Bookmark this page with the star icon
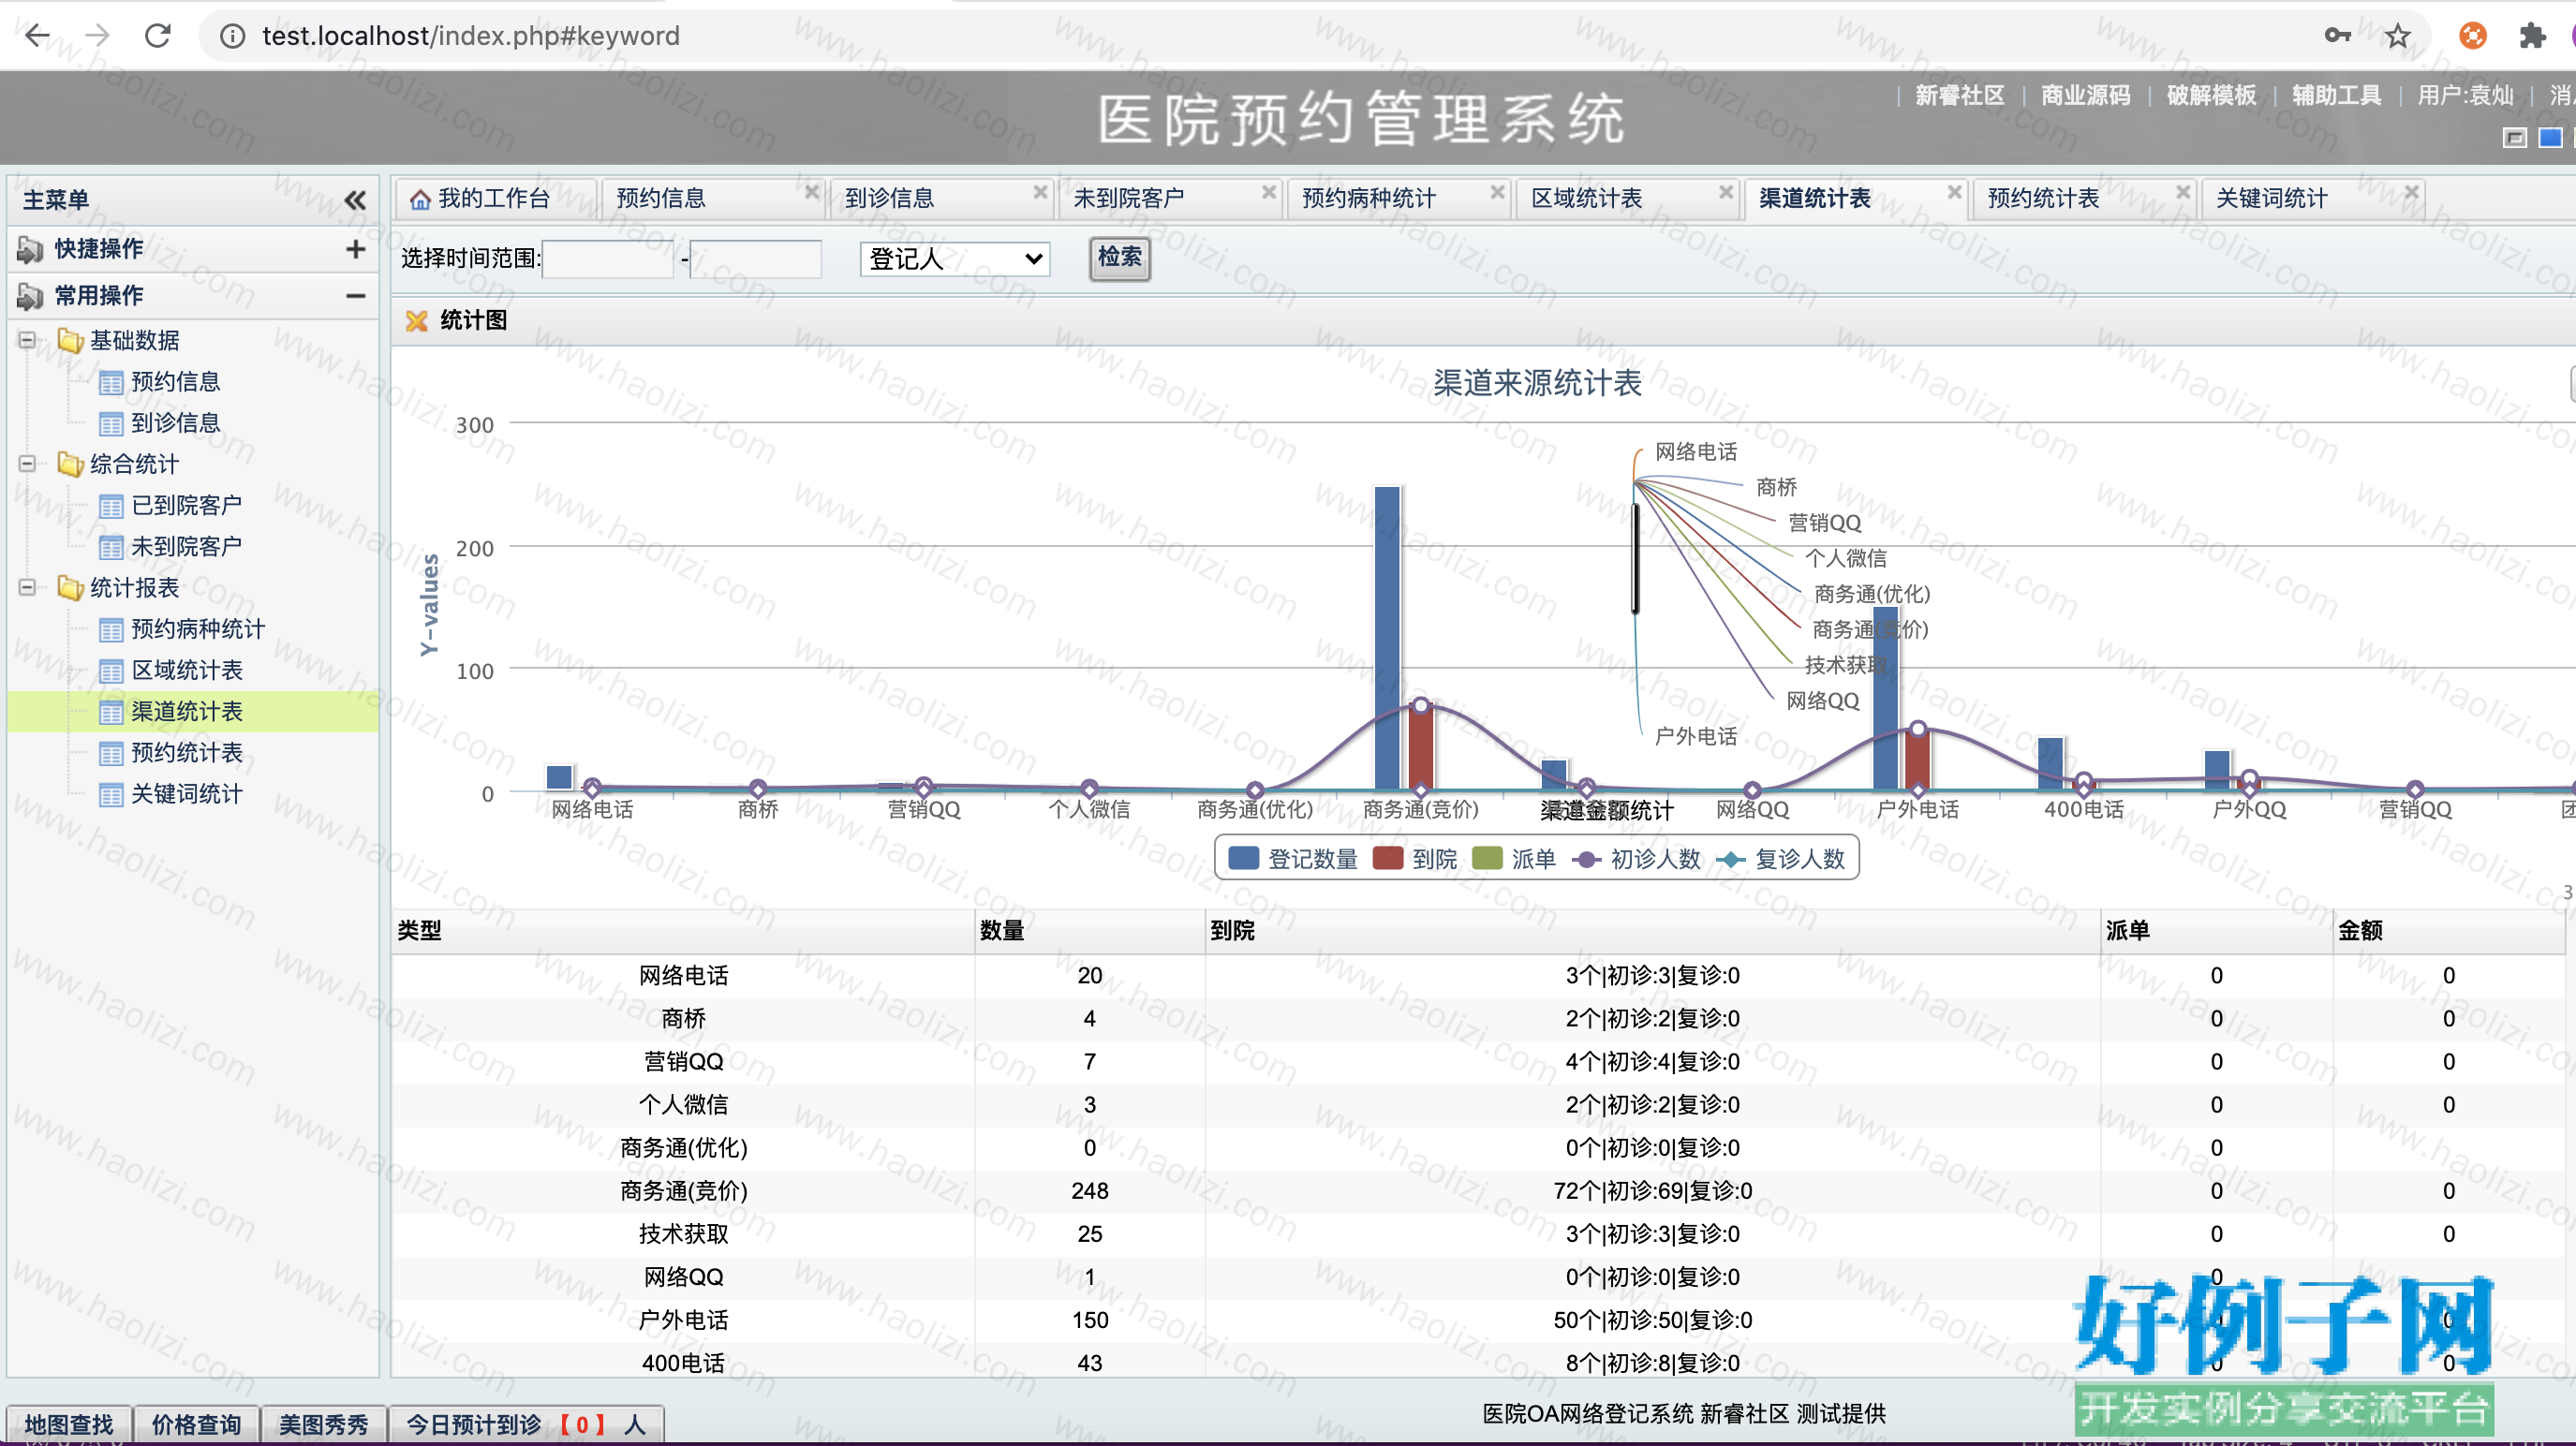 coord(2397,36)
